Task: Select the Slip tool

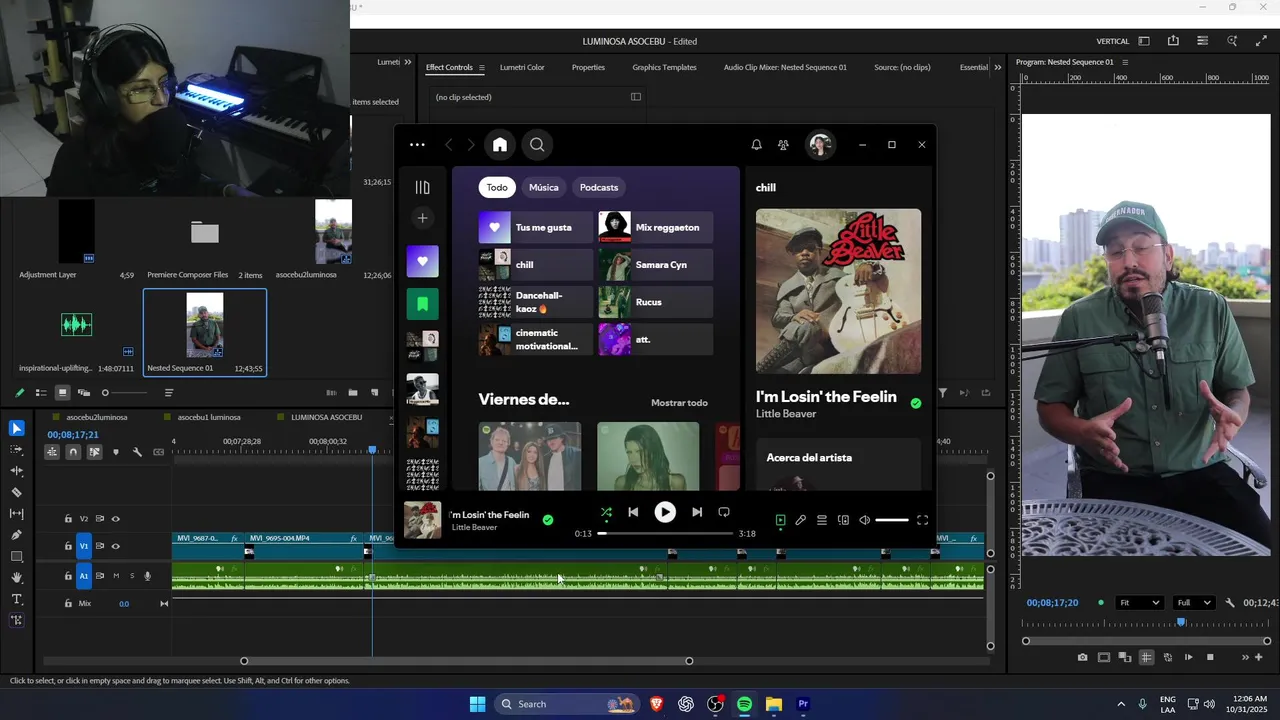Action: click(17, 514)
